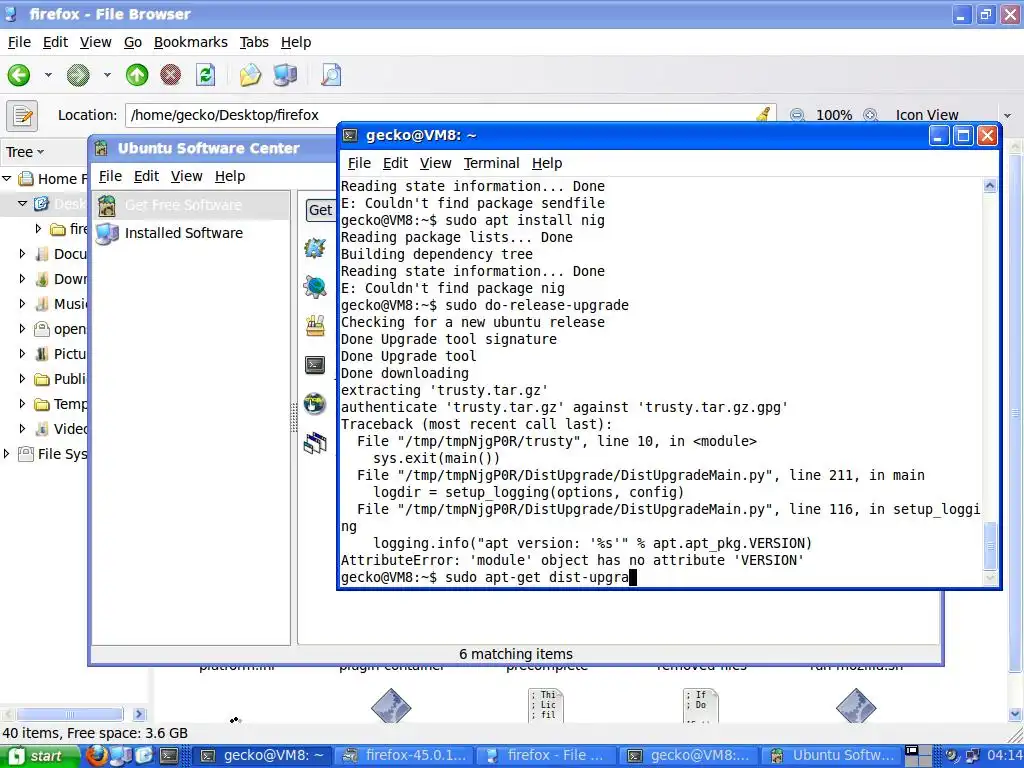Expand the Documents tree node

(22, 253)
